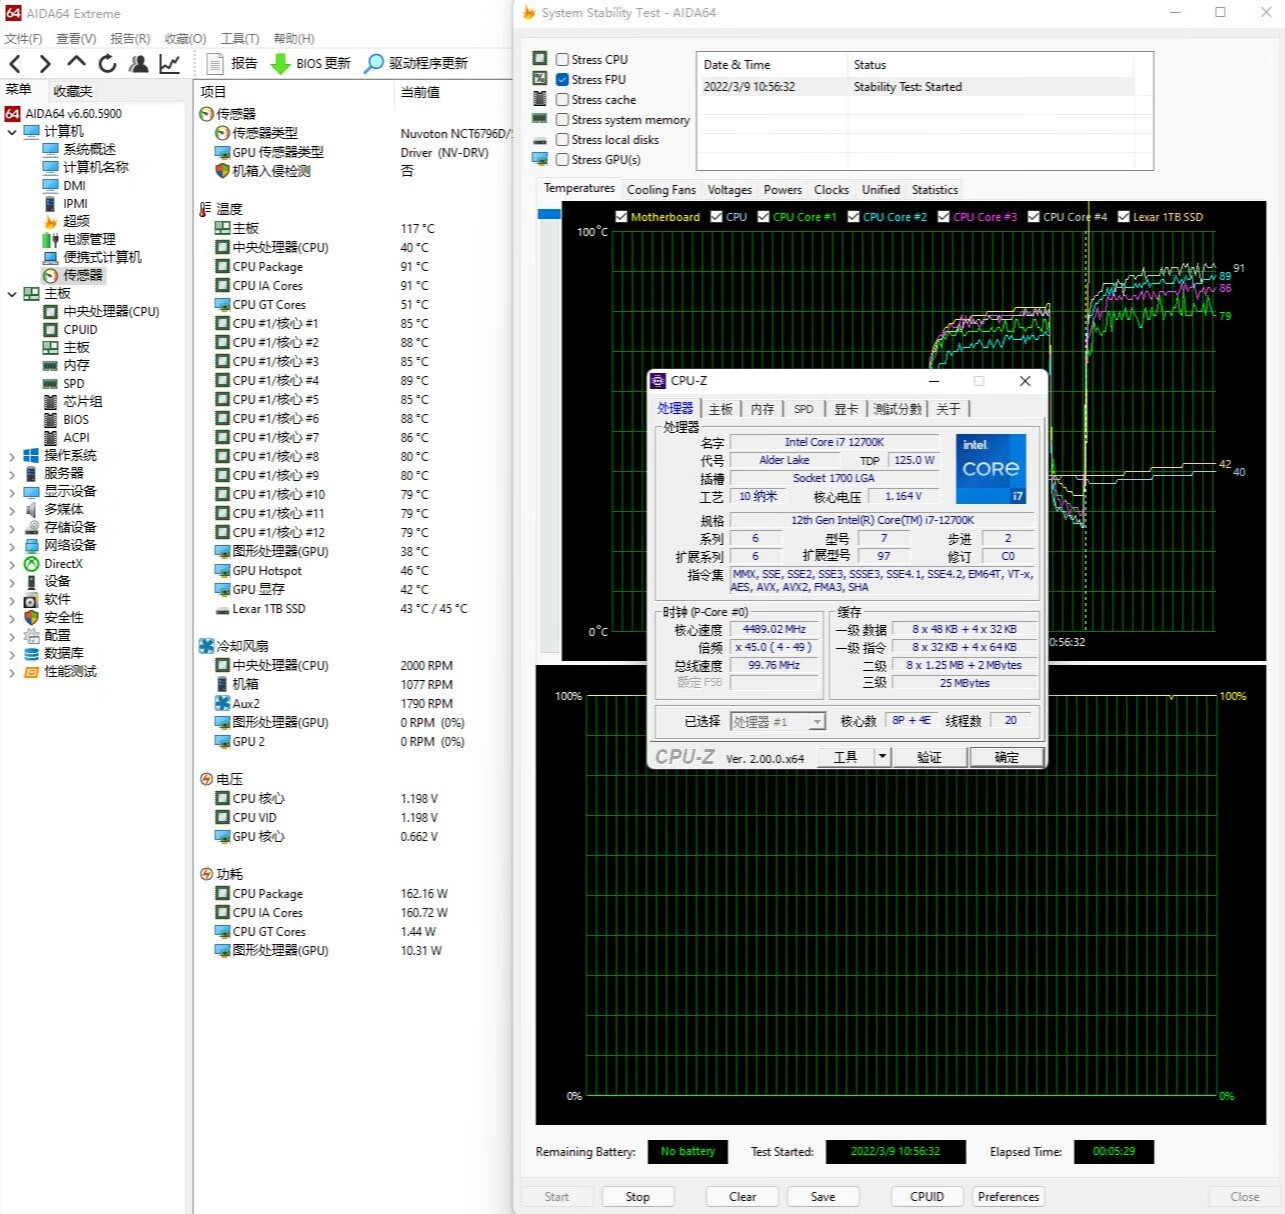Select 传感器 sensor tree item

click(83, 275)
